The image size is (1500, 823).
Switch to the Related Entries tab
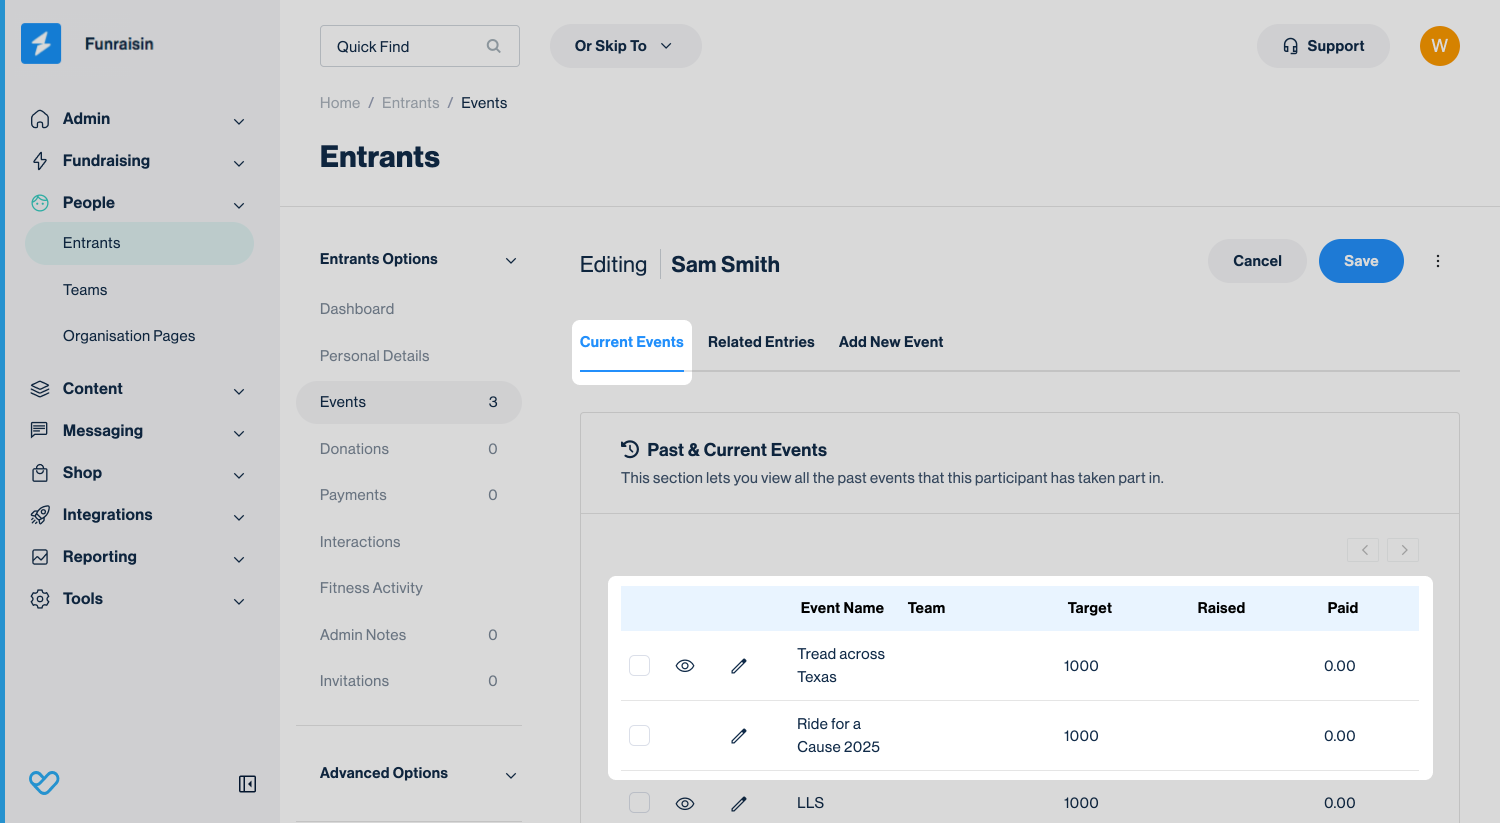click(761, 342)
